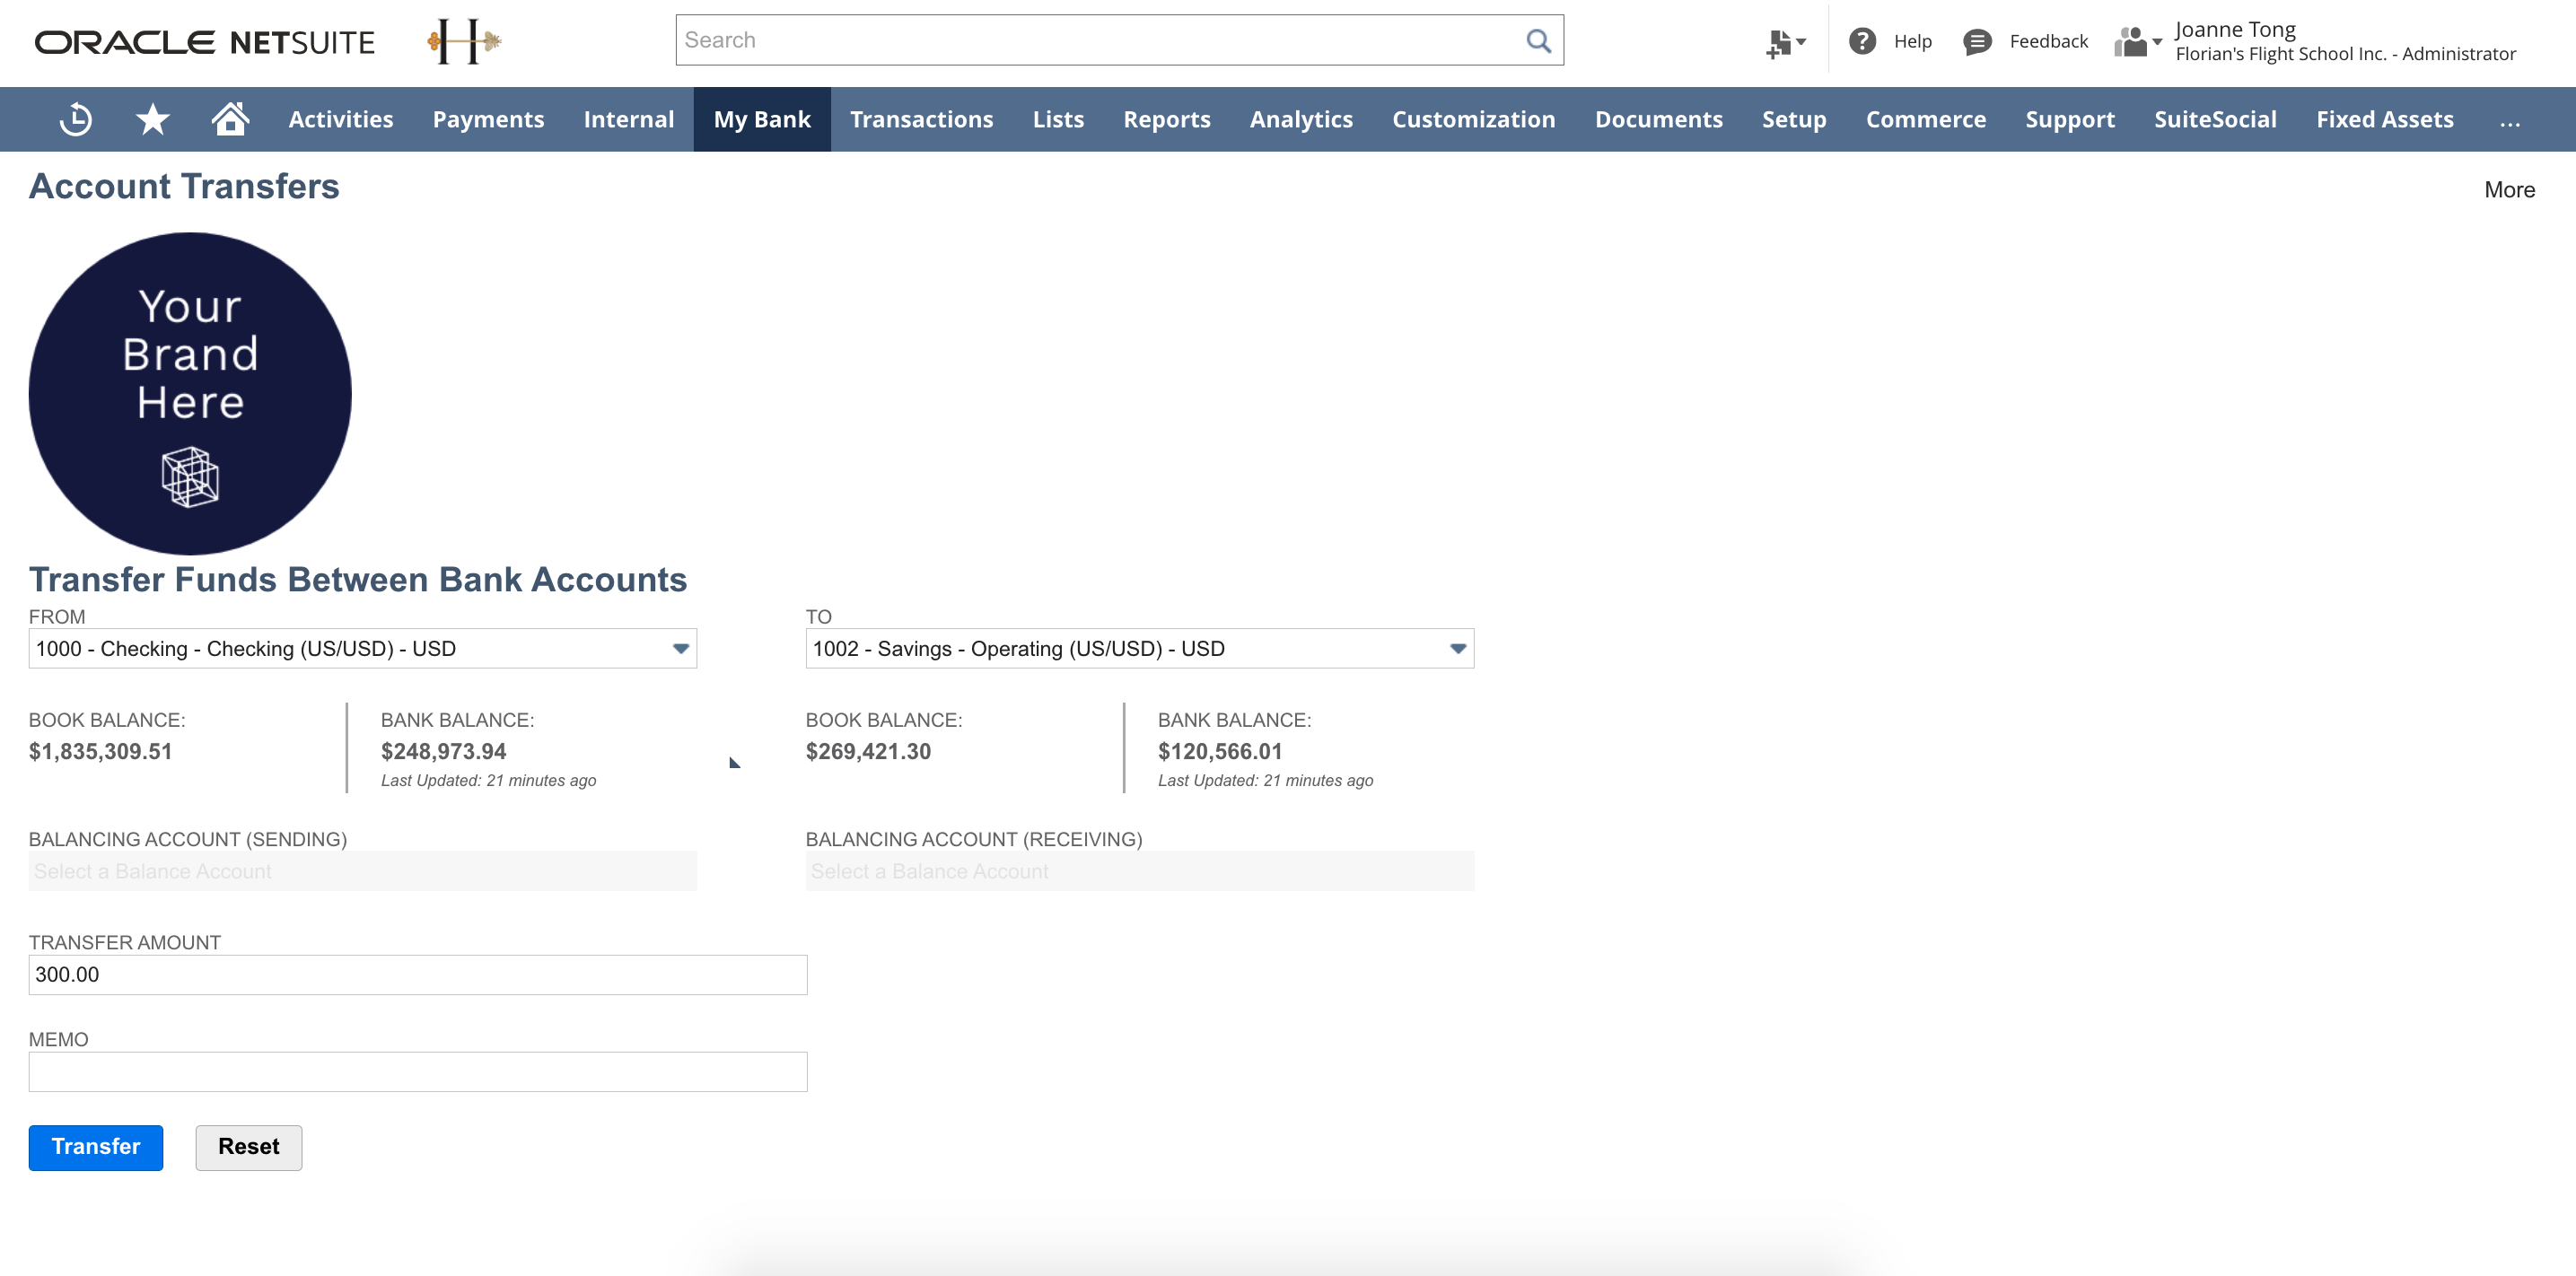2576x1276 pixels.
Task: Click the search magnifying glass icon
Action: point(1538,41)
